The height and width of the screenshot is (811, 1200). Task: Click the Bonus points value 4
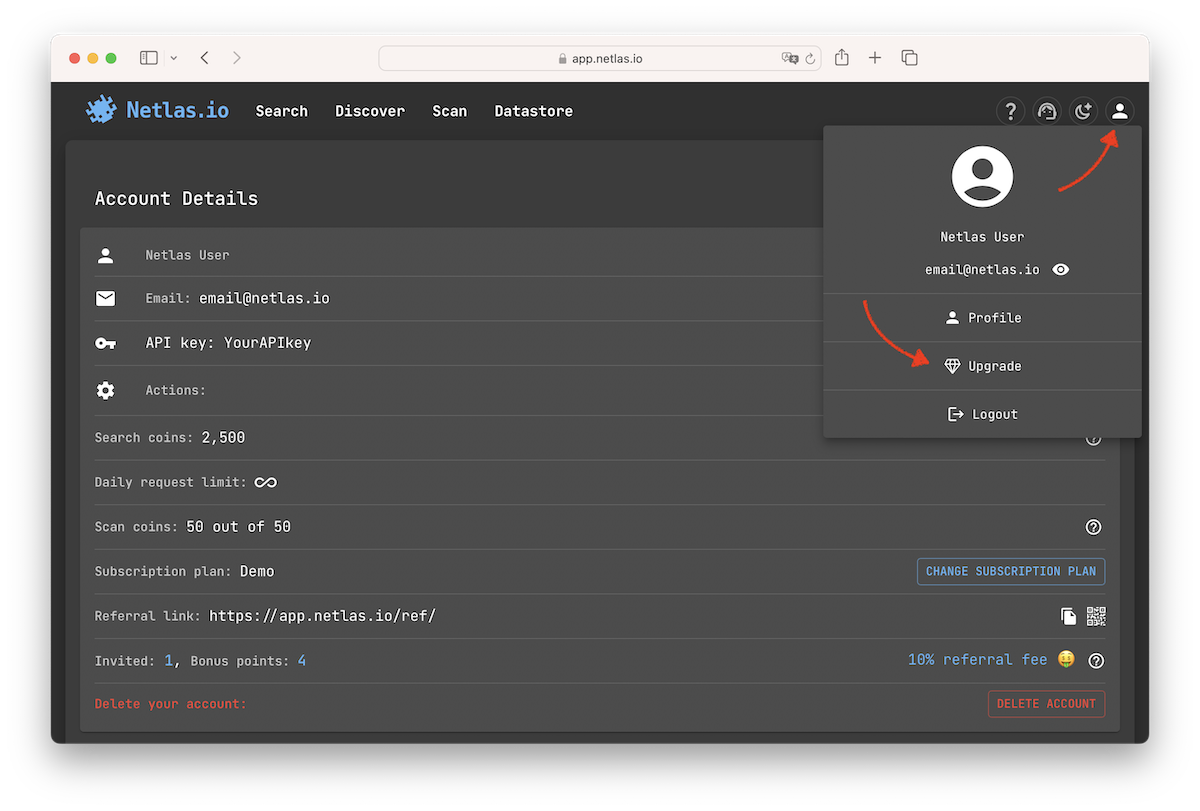302,661
